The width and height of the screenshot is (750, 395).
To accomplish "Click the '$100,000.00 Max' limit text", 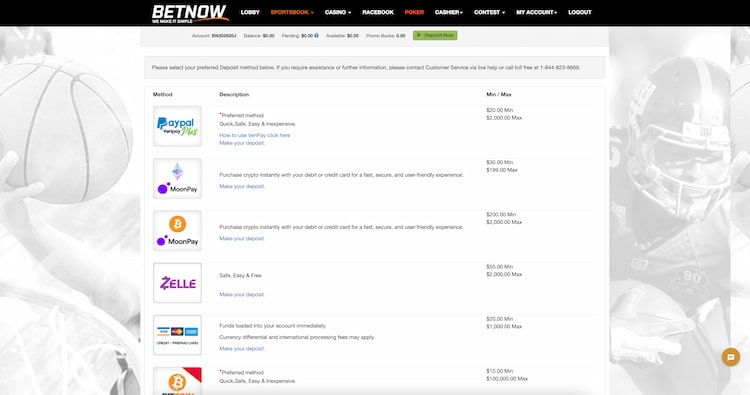I will click(507, 379).
